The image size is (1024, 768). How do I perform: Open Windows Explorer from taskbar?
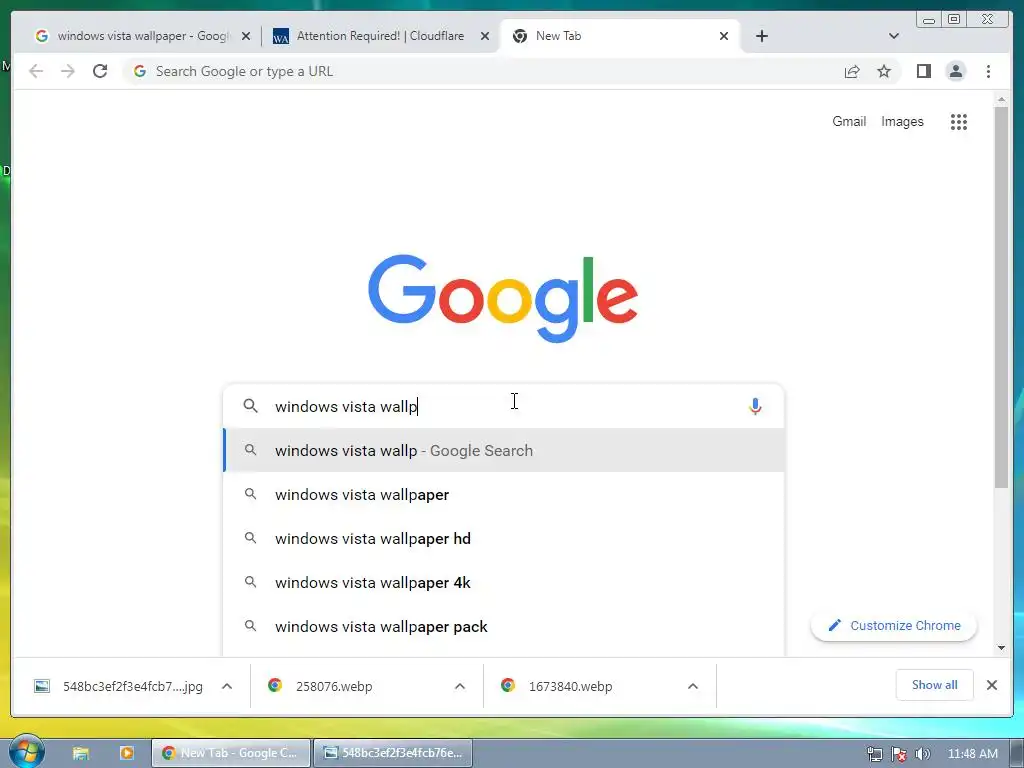(x=80, y=753)
